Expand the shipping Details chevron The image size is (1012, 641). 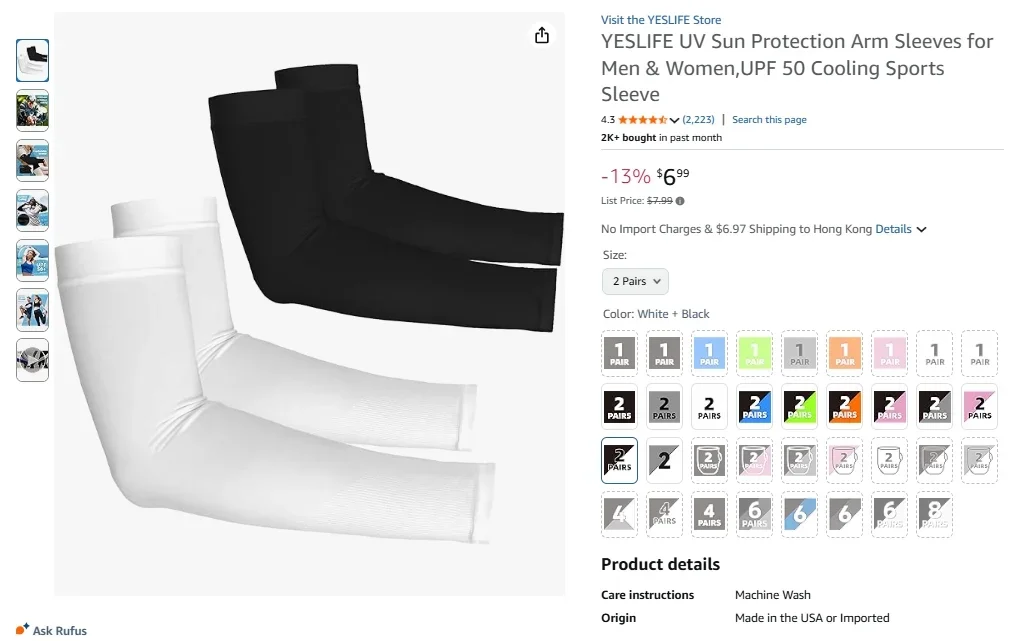[x=920, y=228]
